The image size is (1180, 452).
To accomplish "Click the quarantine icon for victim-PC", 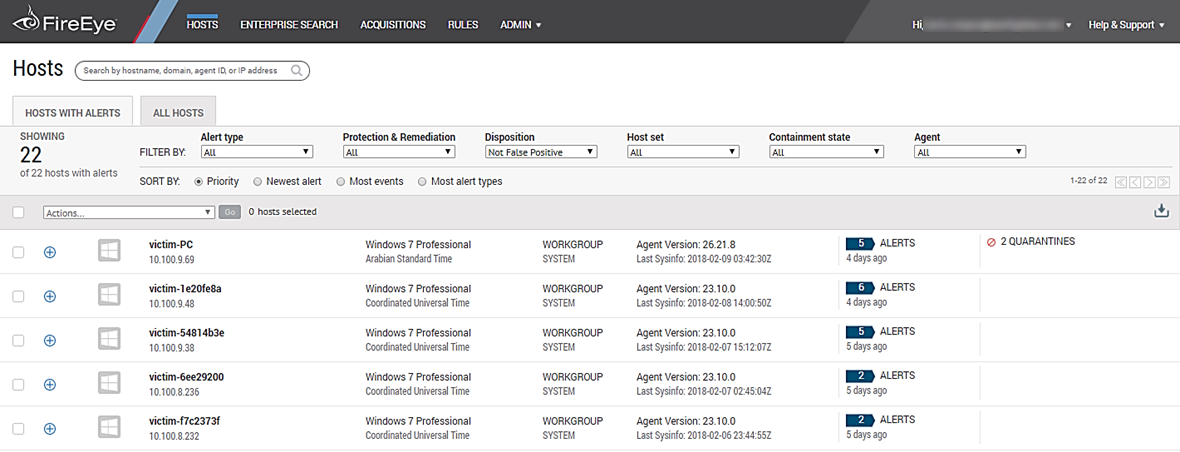I will [991, 242].
